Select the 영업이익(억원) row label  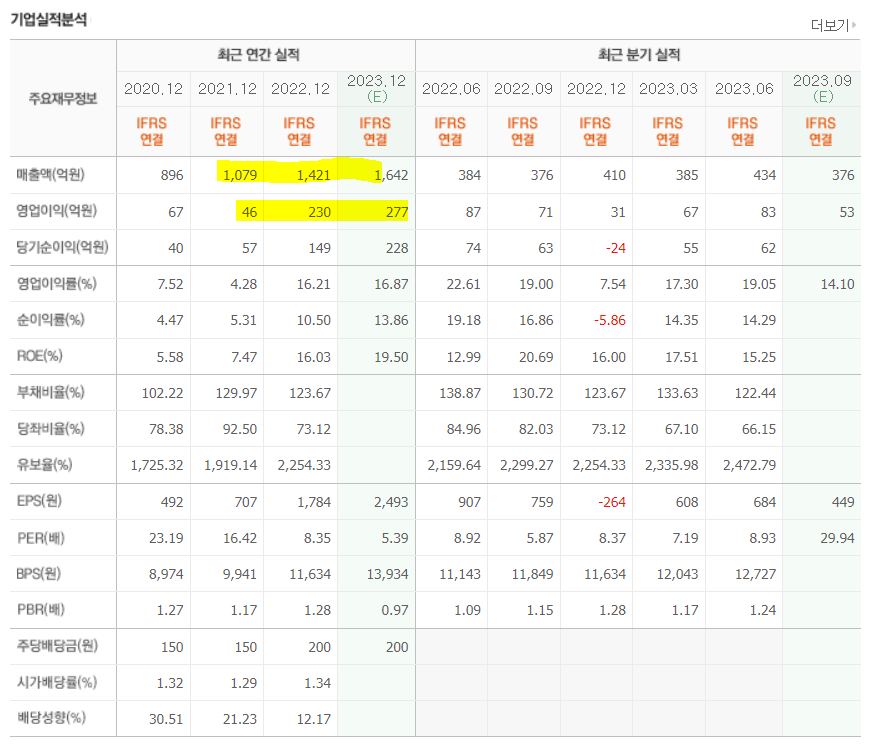57,211
